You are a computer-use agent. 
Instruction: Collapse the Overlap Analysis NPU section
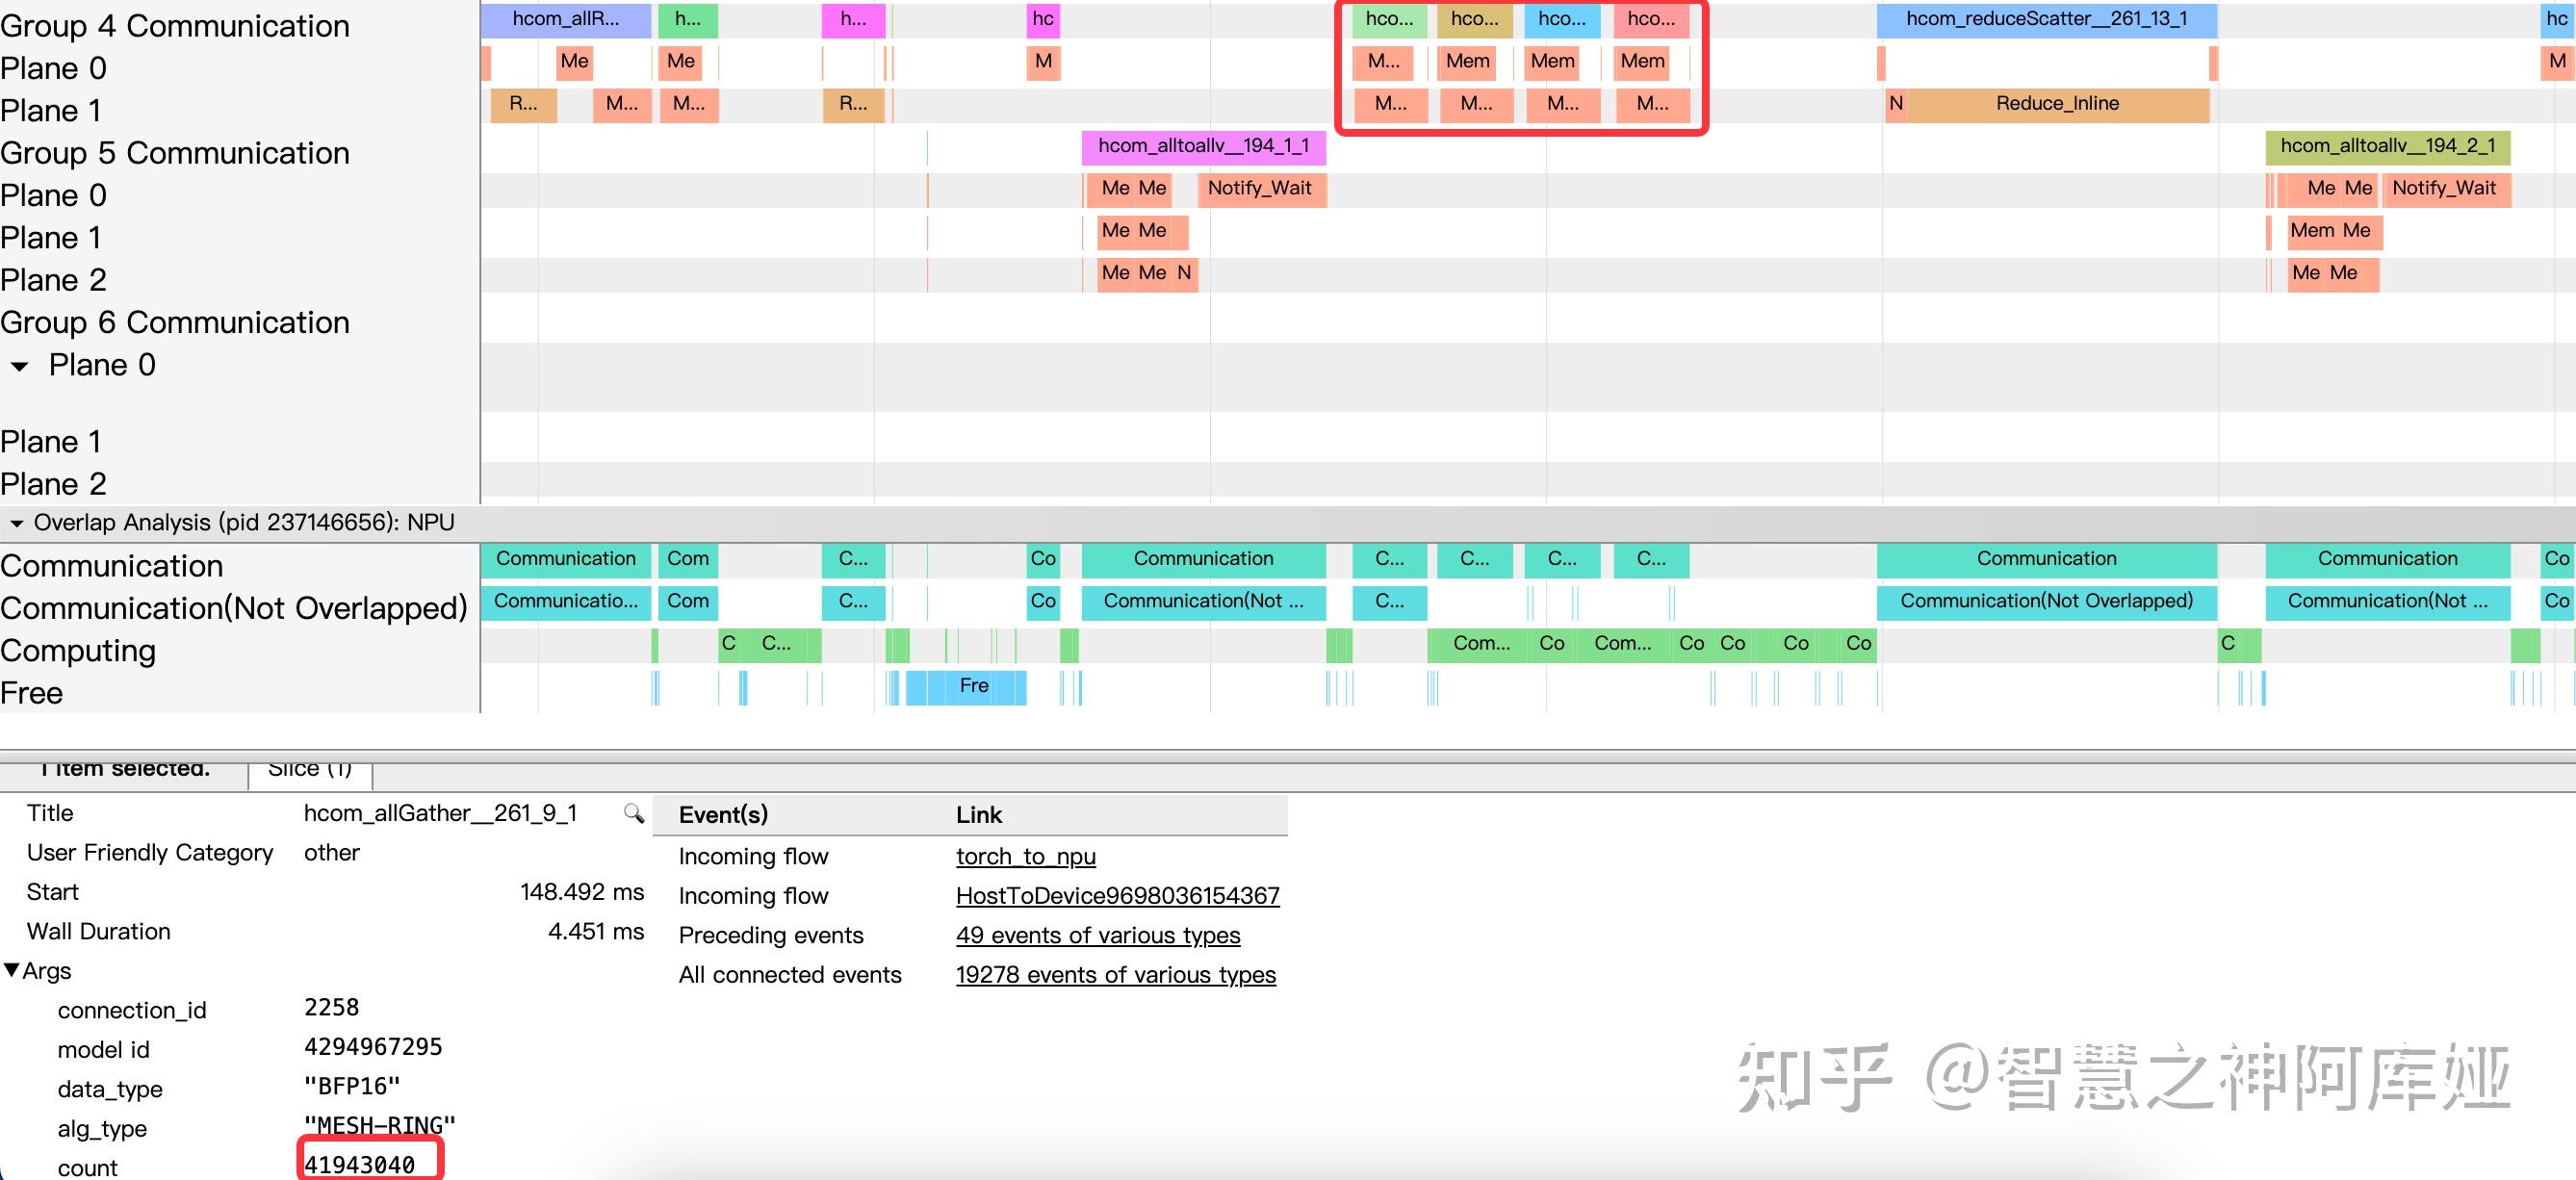[16, 523]
